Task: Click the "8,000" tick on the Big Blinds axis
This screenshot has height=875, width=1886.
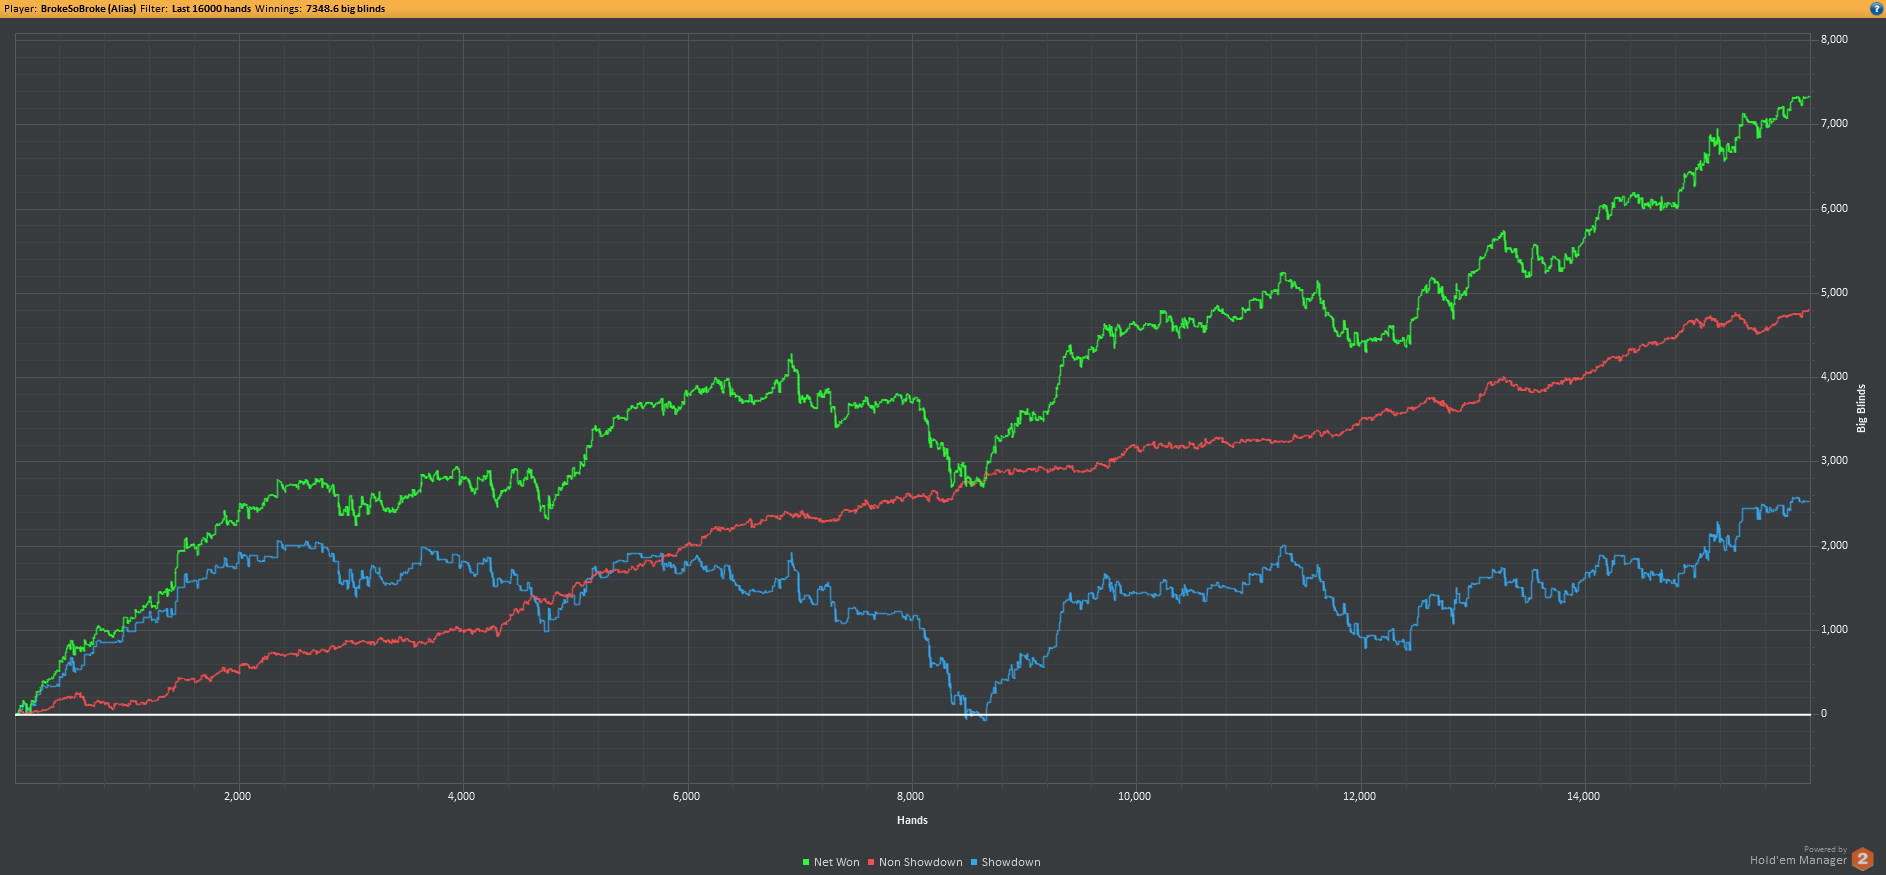Action: [1834, 39]
